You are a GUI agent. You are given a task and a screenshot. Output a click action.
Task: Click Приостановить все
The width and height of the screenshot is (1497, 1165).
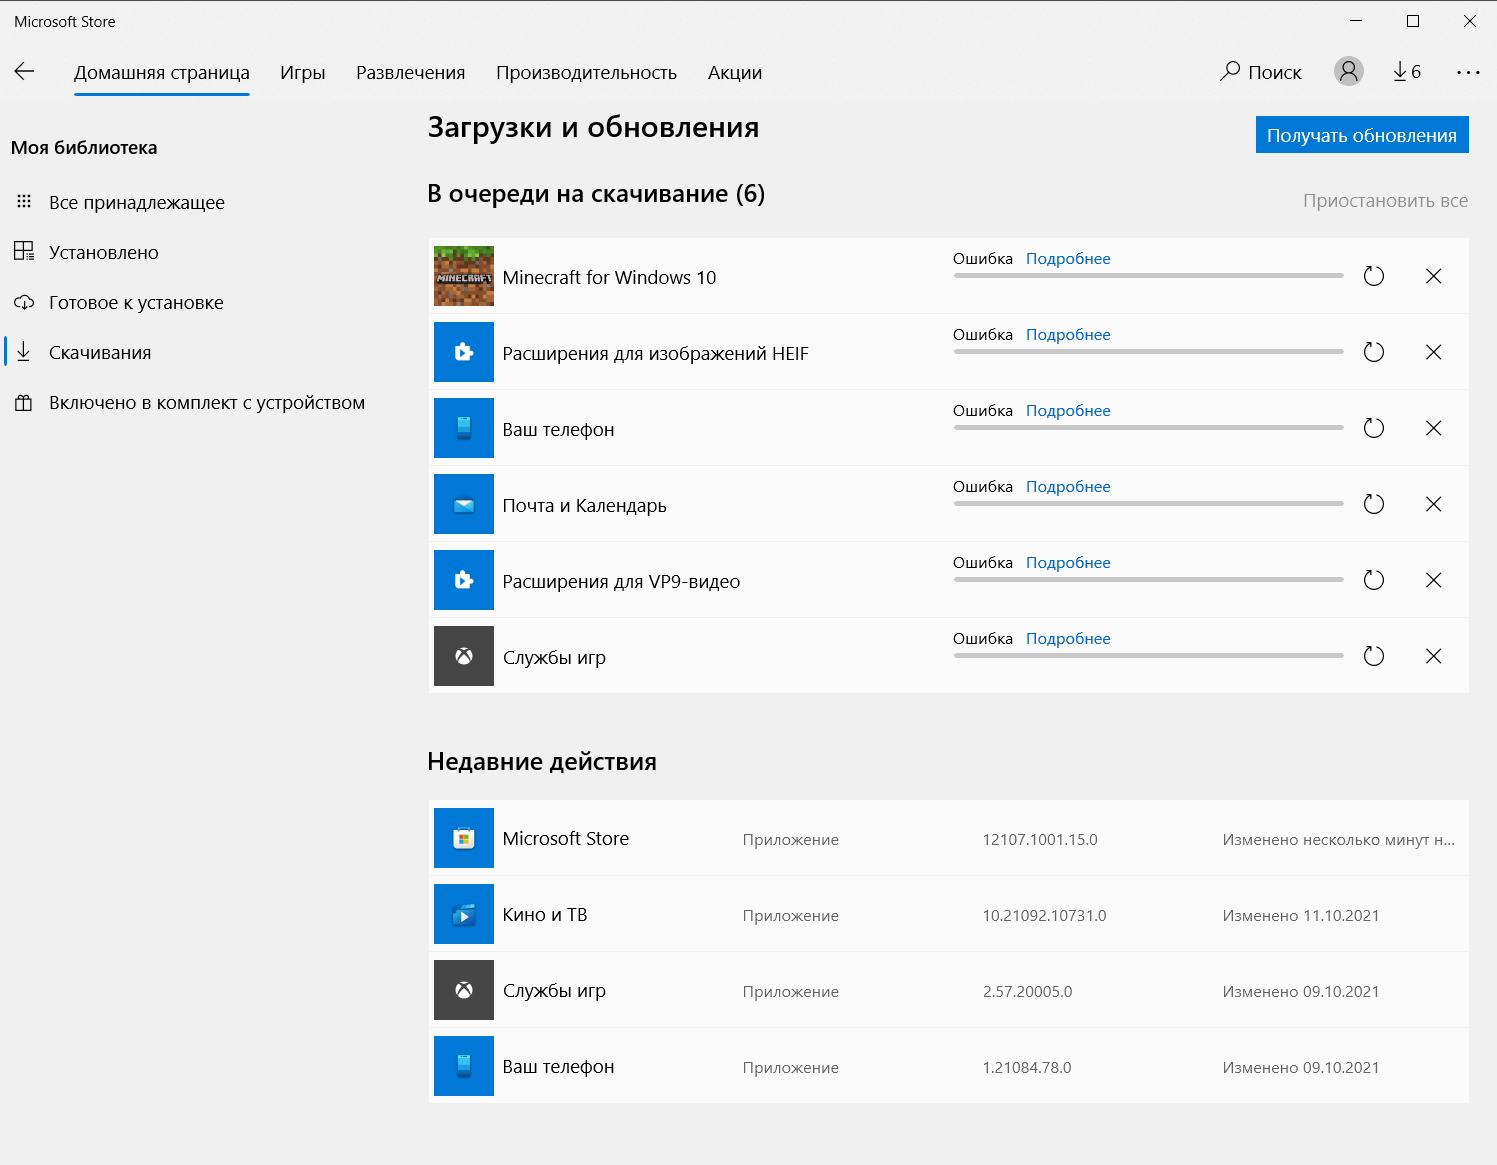click(x=1385, y=200)
